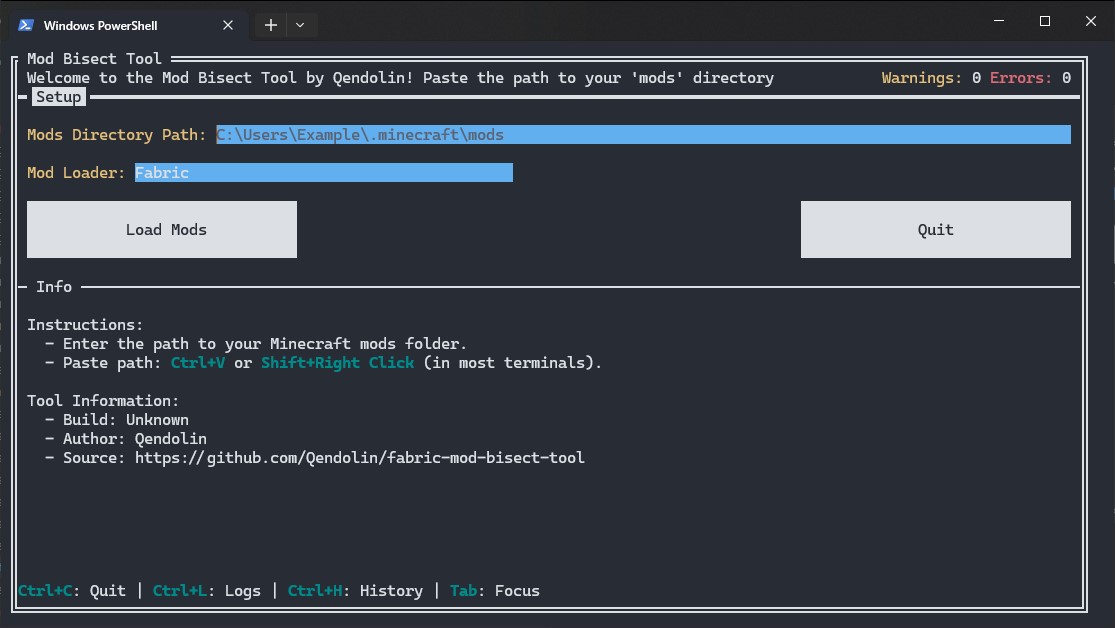Click the 'Enter the path' instruction line
This screenshot has width=1115, height=628.
tap(256, 344)
